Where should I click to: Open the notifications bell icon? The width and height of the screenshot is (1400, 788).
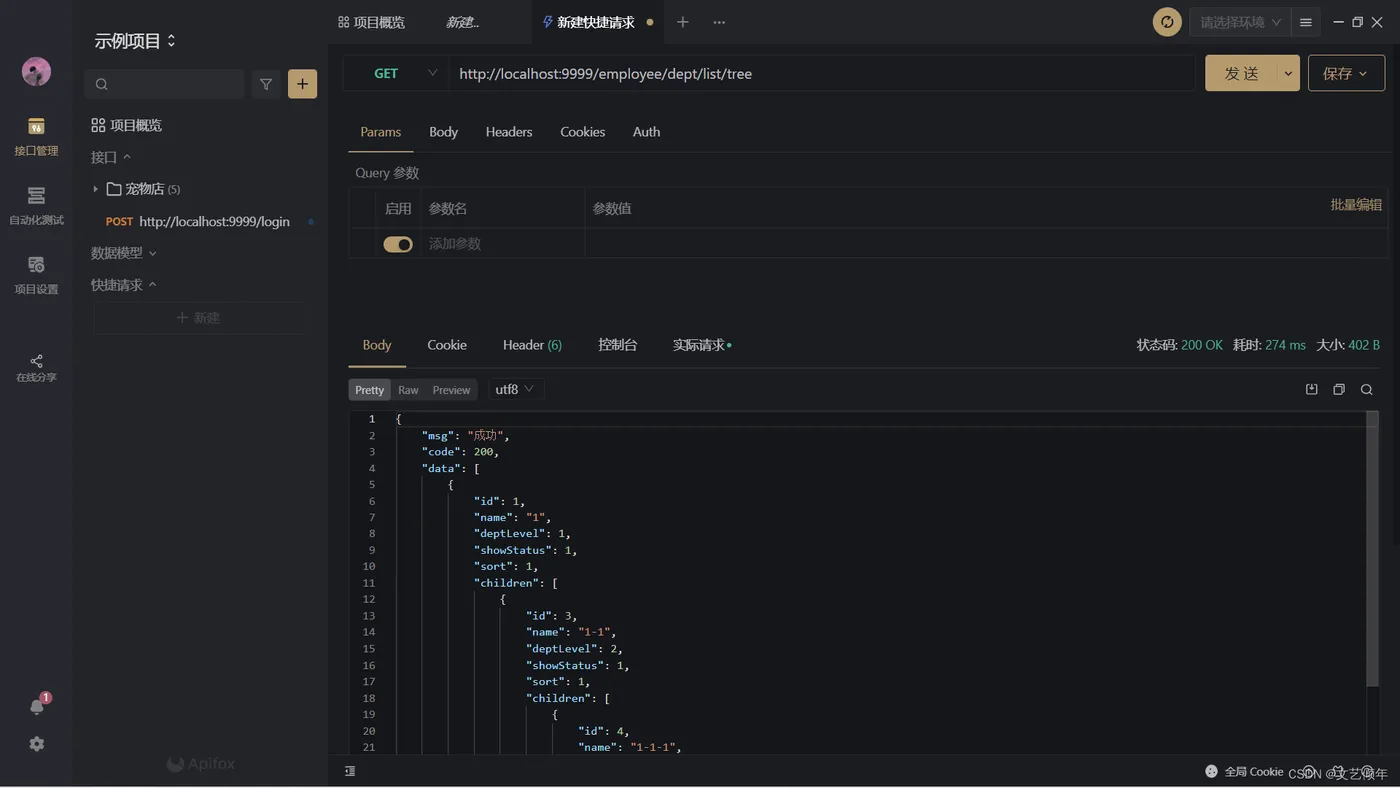click(37, 706)
